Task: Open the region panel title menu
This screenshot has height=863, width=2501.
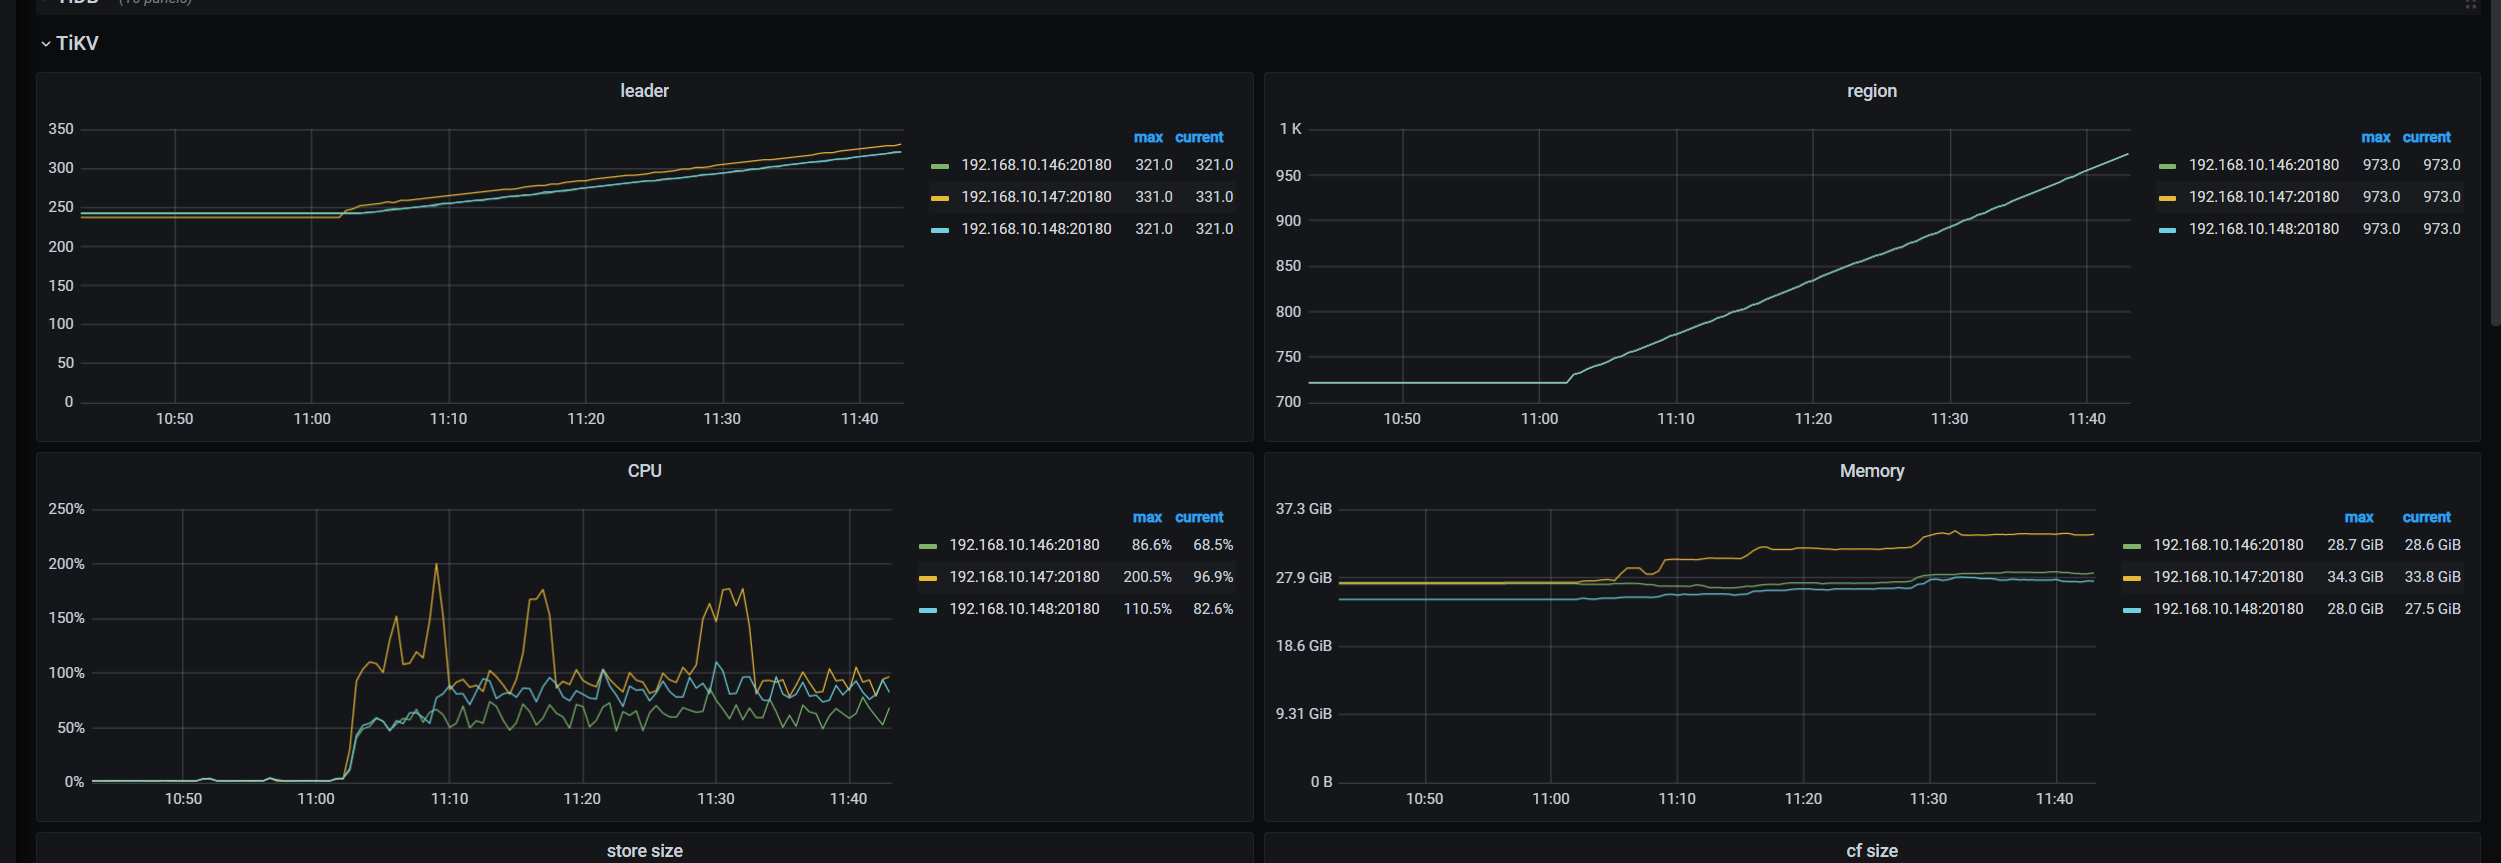Action: pos(1871,91)
